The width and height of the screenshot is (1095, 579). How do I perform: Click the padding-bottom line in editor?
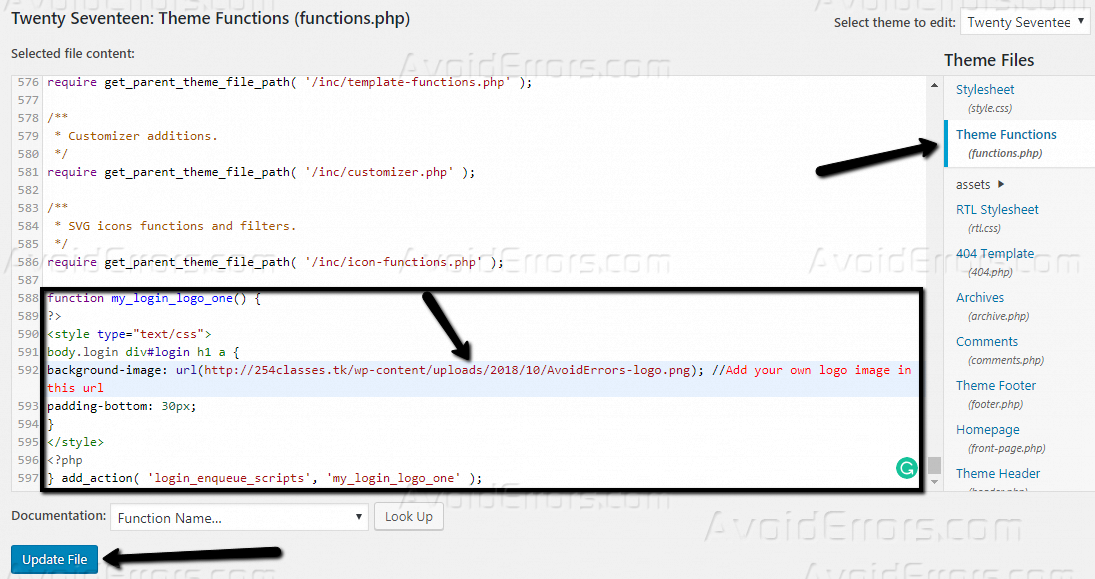pyautogui.click(x=121, y=407)
